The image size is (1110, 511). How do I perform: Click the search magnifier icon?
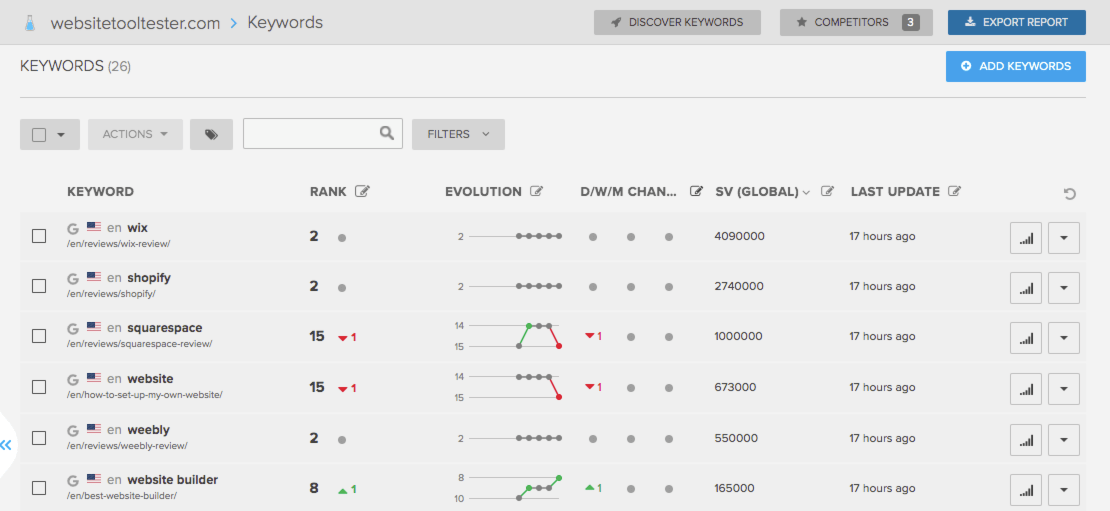pyautogui.click(x=387, y=132)
